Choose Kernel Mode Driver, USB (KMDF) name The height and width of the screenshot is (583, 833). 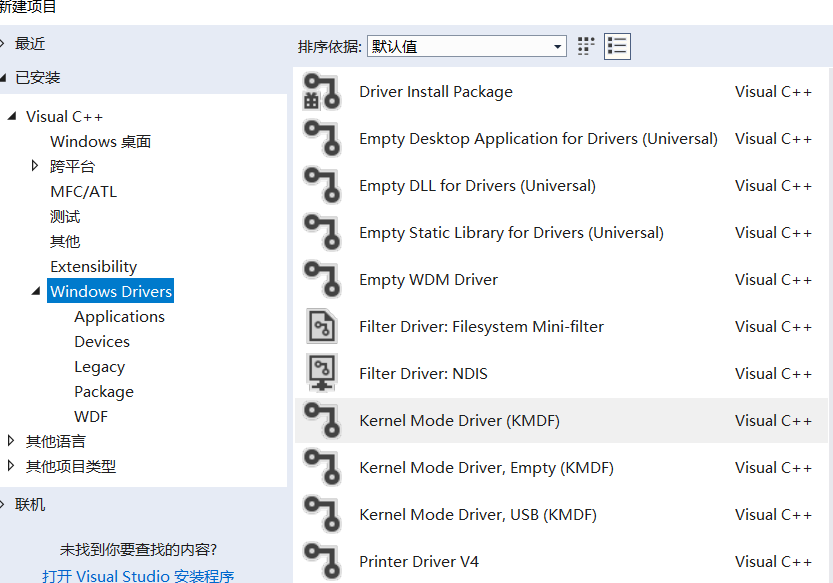tap(478, 514)
